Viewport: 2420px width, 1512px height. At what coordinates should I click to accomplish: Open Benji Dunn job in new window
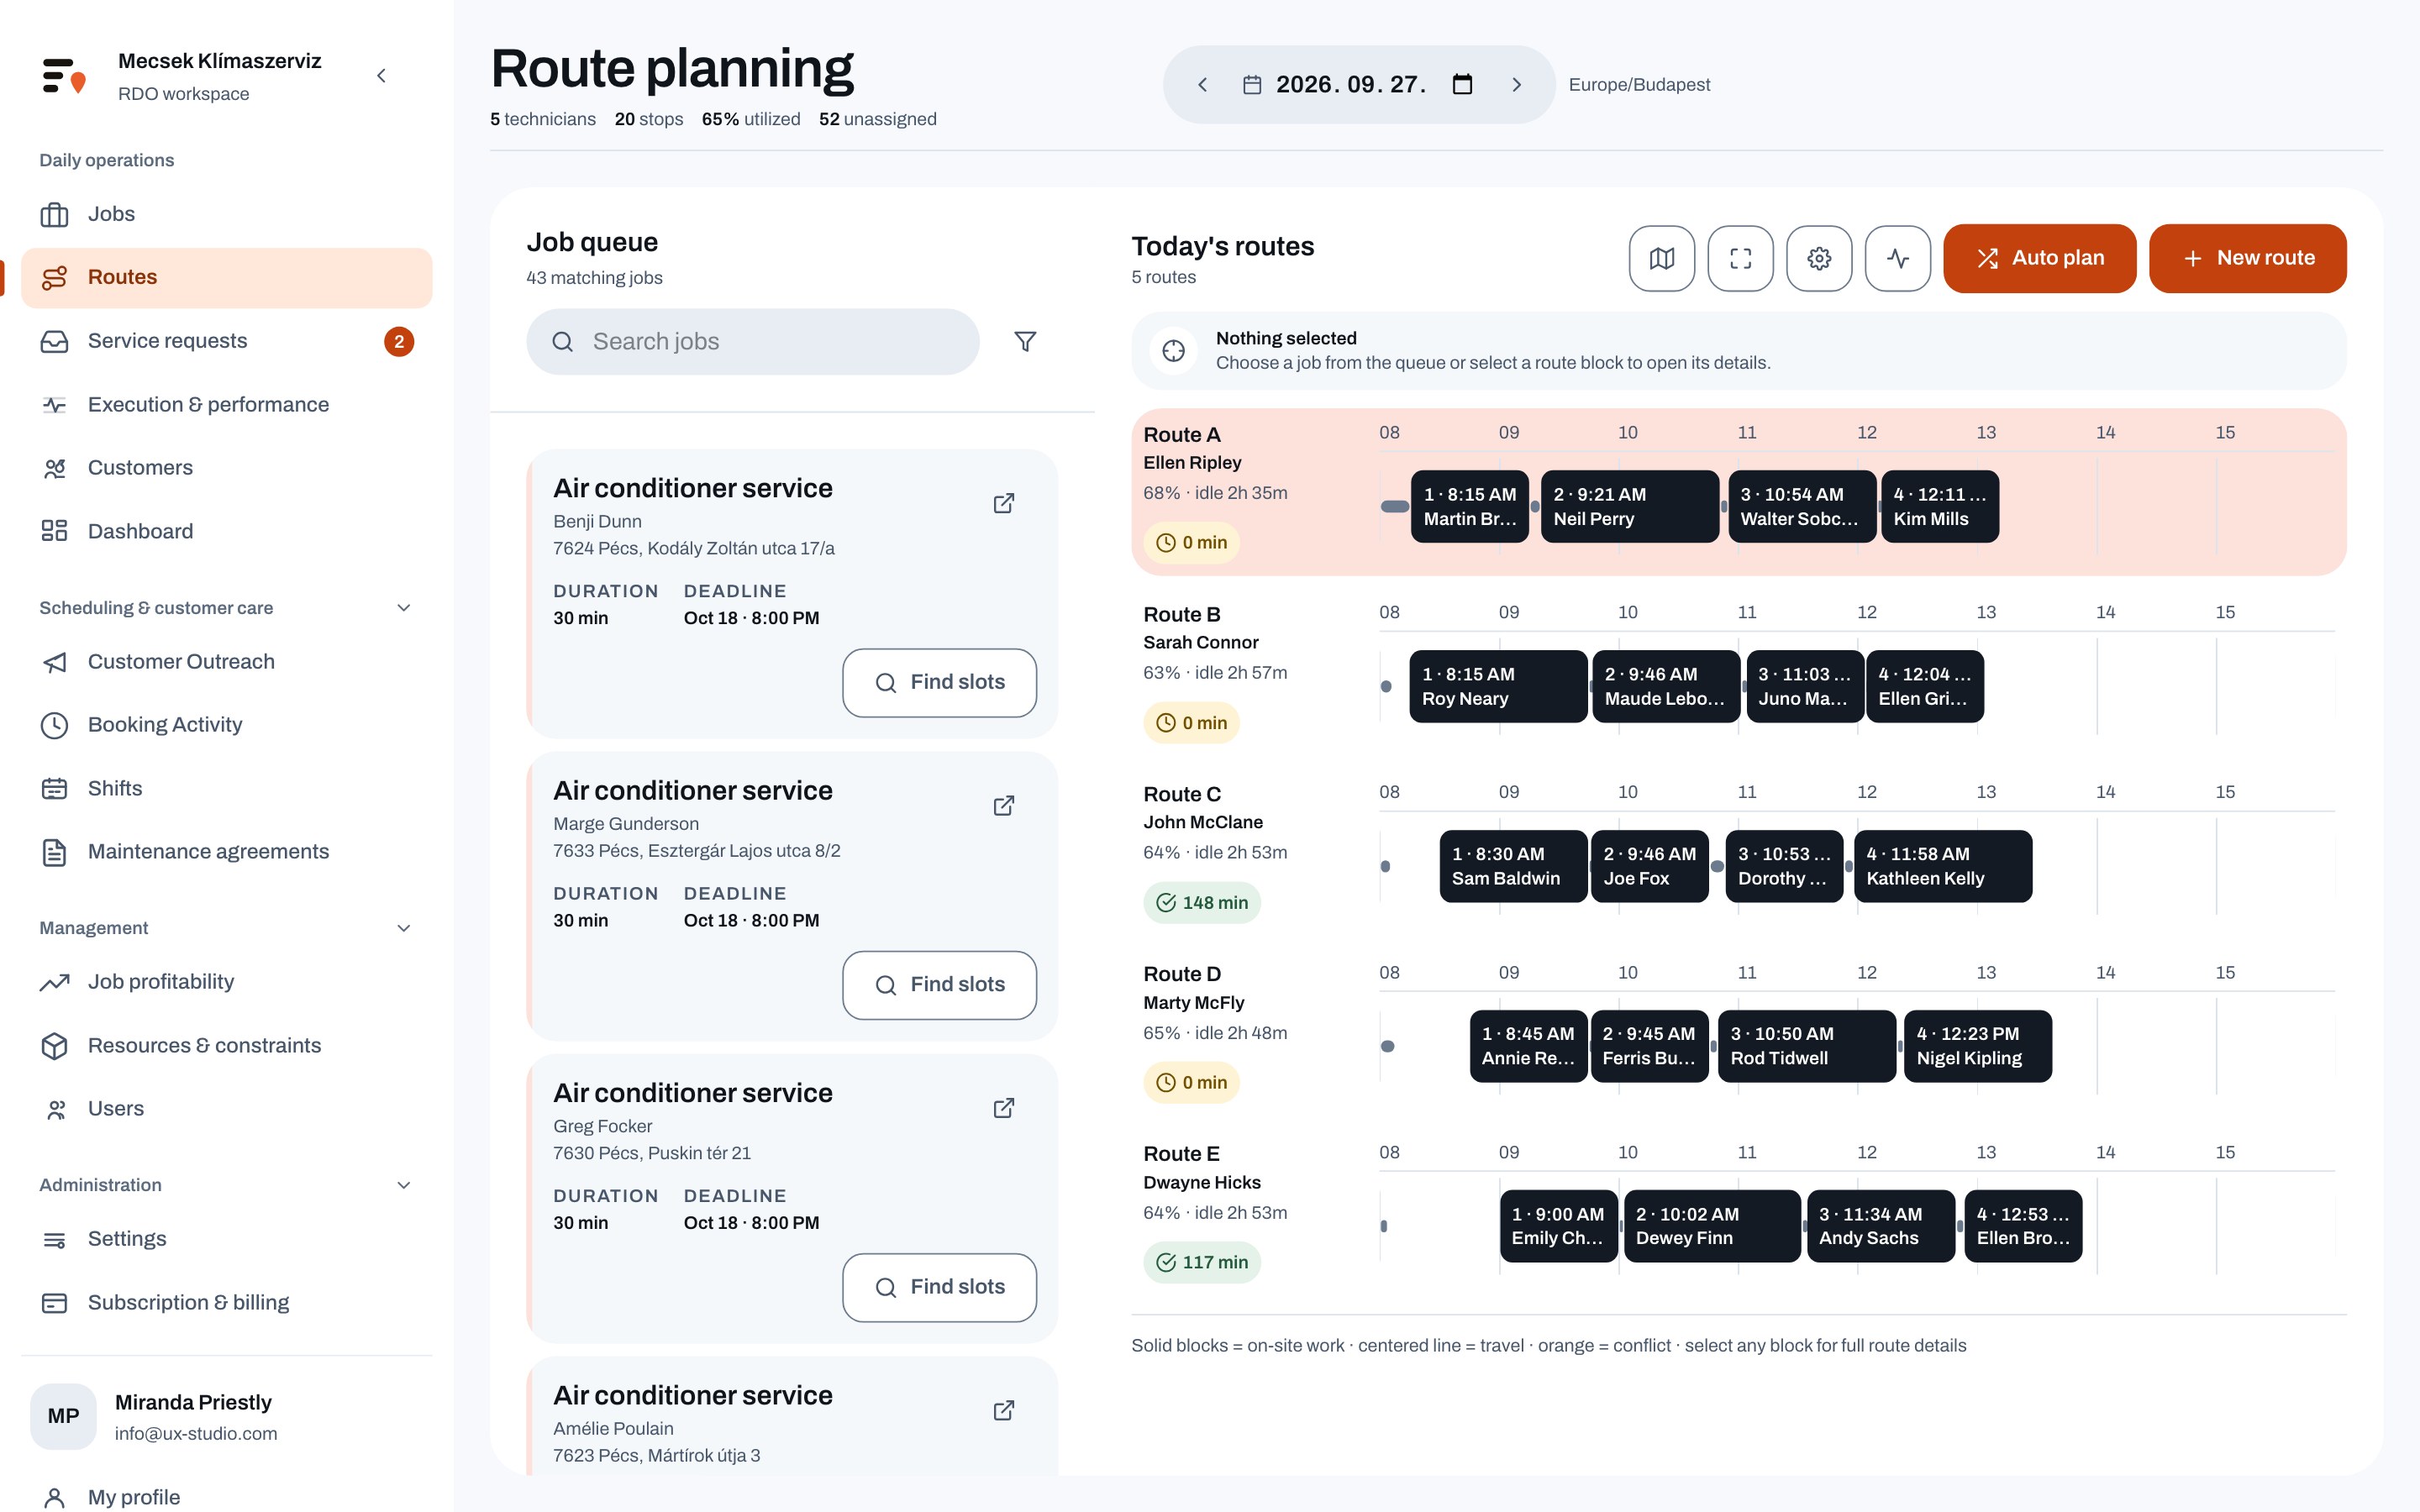(x=1004, y=503)
